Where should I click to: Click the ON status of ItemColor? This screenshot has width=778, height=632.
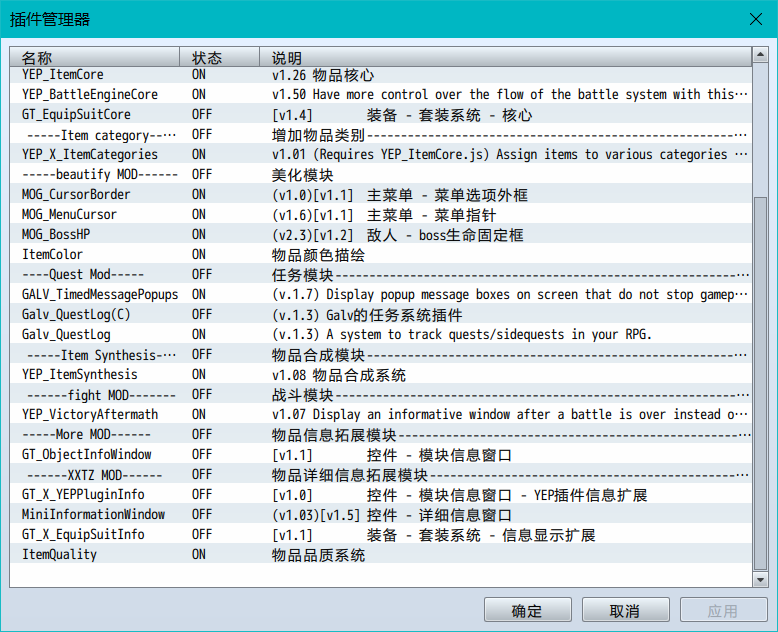pyautogui.click(x=199, y=254)
